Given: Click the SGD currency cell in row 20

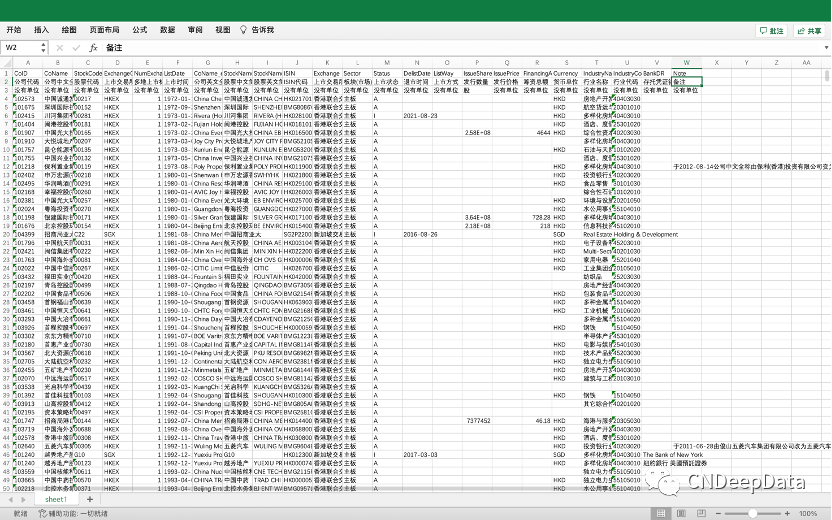Looking at the screenshot, I should [x=567, y=235].
